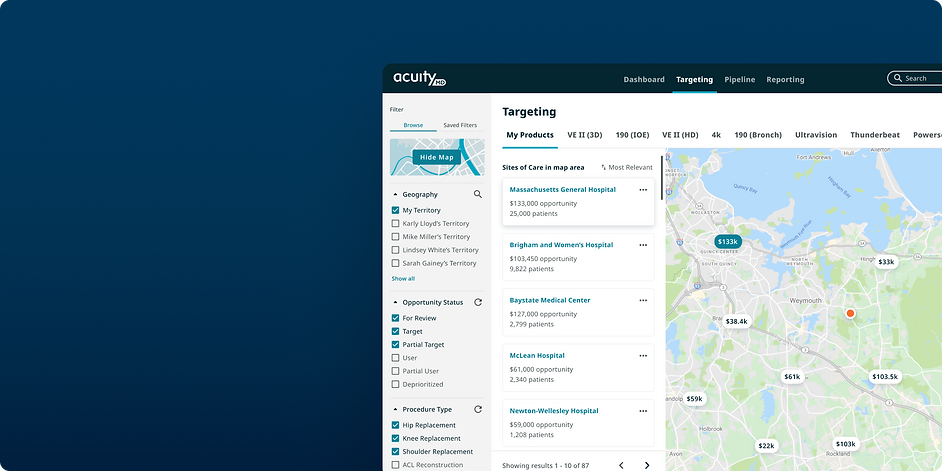The width and height of the screenshot is (942, 471).
Task: Collapse the Geography filter section
Action: (395, 195)
